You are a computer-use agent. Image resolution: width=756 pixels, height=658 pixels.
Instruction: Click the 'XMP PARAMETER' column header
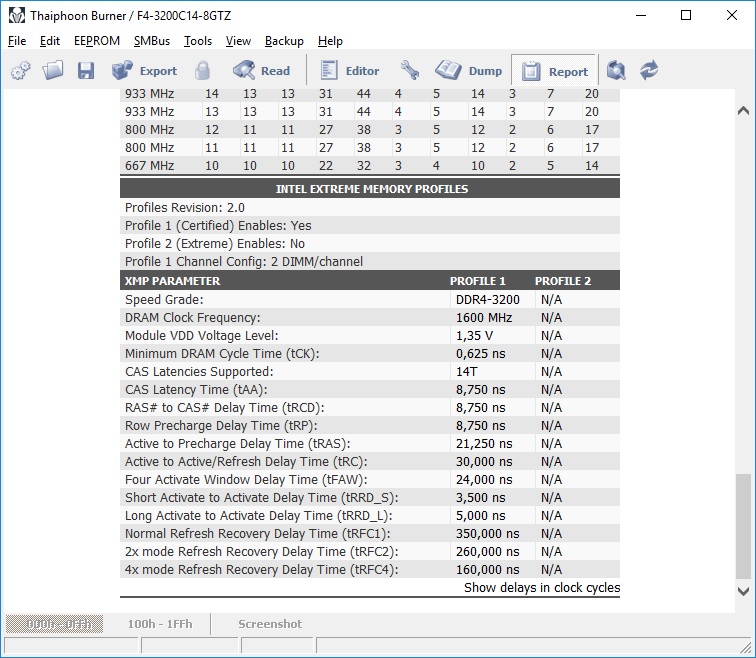point(172,281)
